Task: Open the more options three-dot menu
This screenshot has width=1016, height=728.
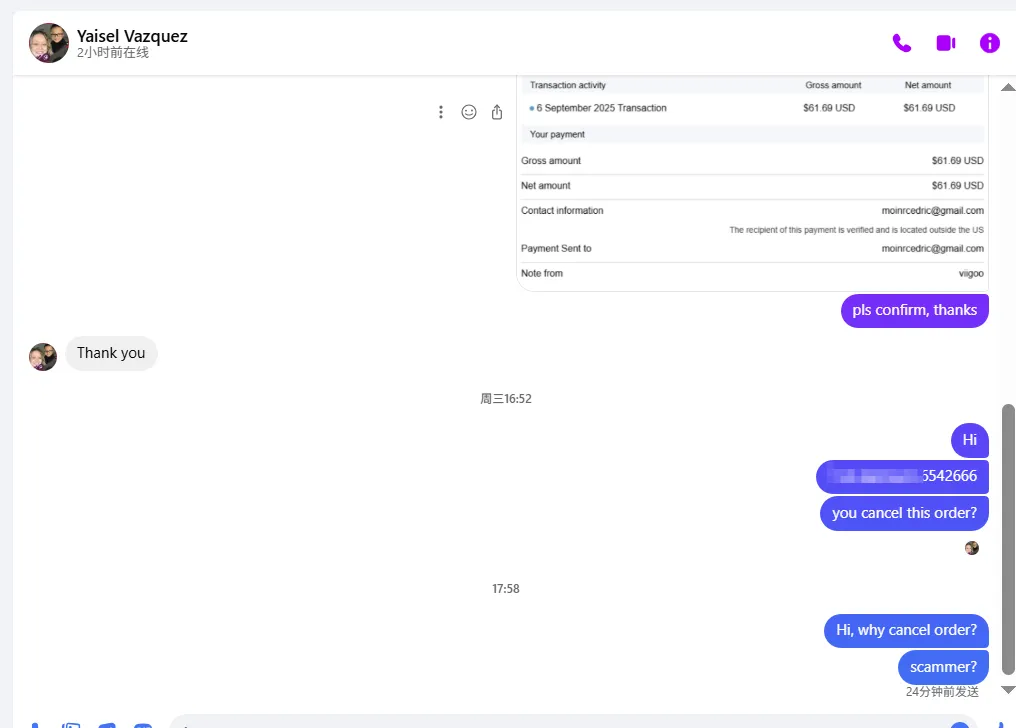Action: [441, 112]
